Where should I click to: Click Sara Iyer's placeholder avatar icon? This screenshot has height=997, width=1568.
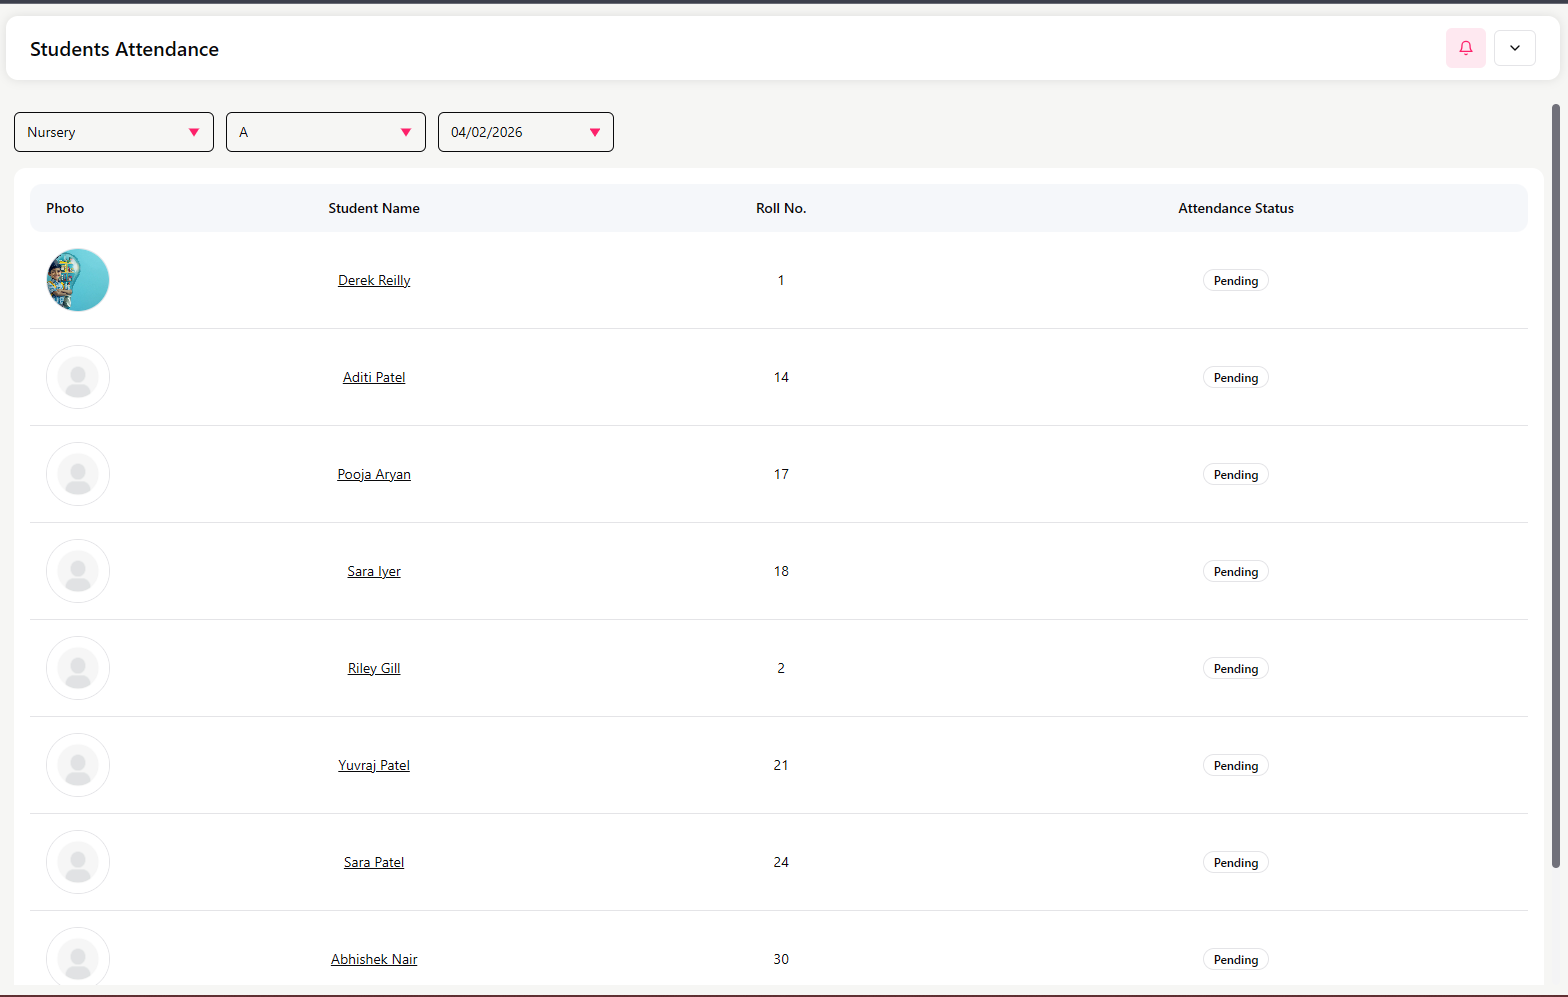(x=78, y=571)
